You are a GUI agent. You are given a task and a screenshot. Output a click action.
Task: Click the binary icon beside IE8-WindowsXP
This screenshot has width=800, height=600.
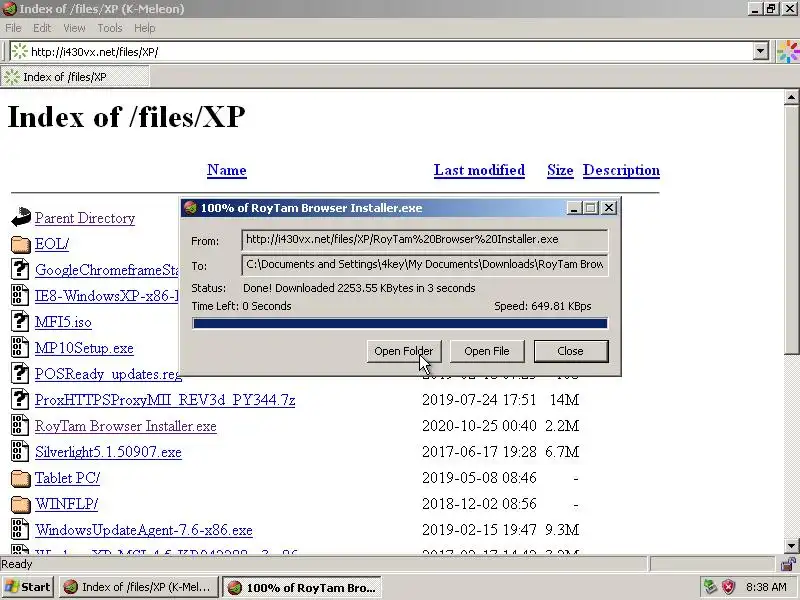tap(20, 295)
